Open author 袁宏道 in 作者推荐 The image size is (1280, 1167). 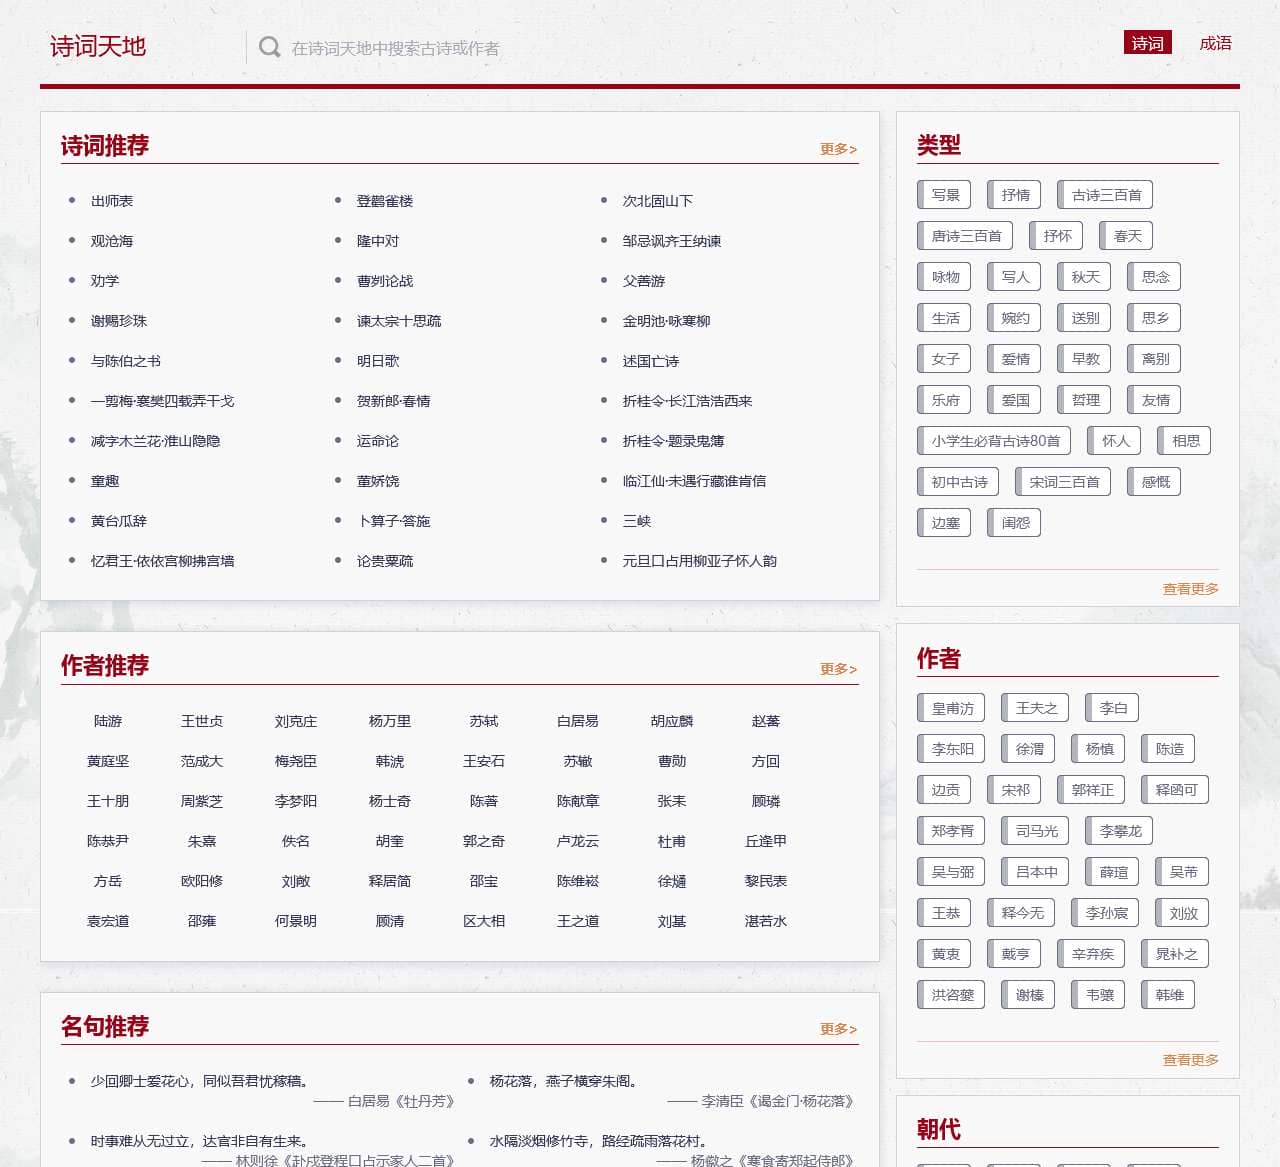pos(108,921)
